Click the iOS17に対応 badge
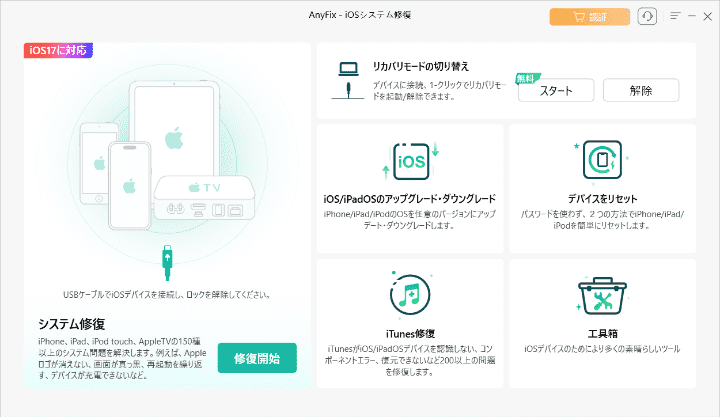The image size is (720, 417). pos(58,50)
